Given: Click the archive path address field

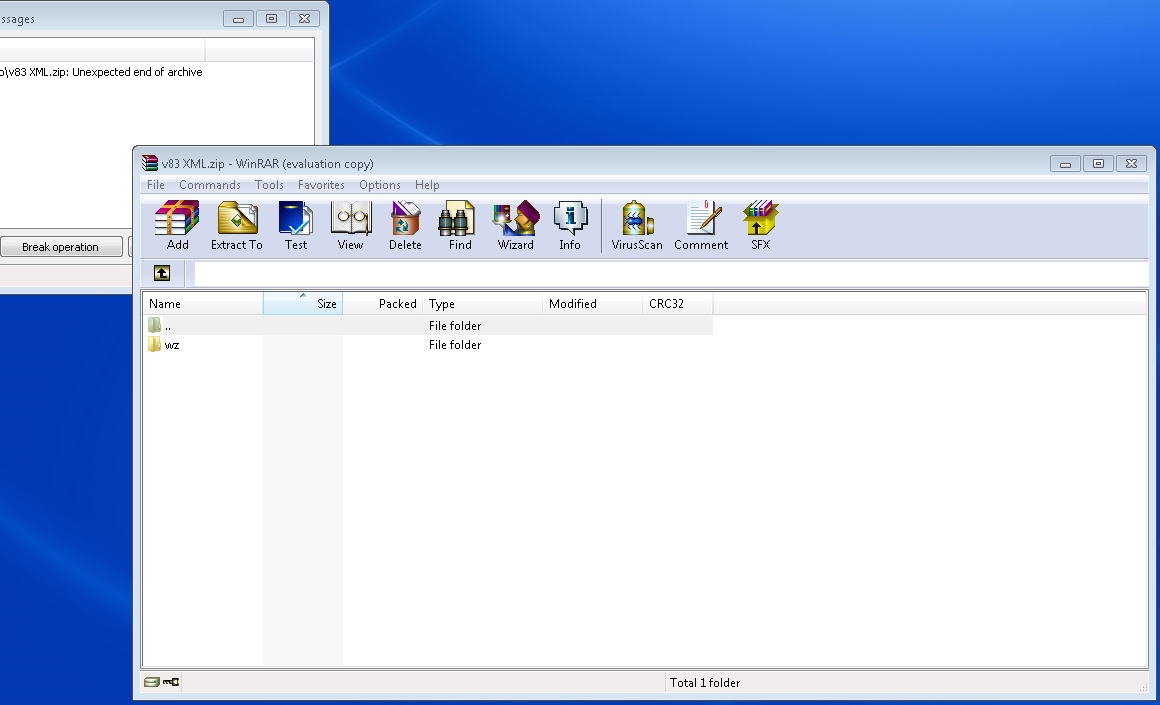Looking at the screenshot, I should pos(671,273).
